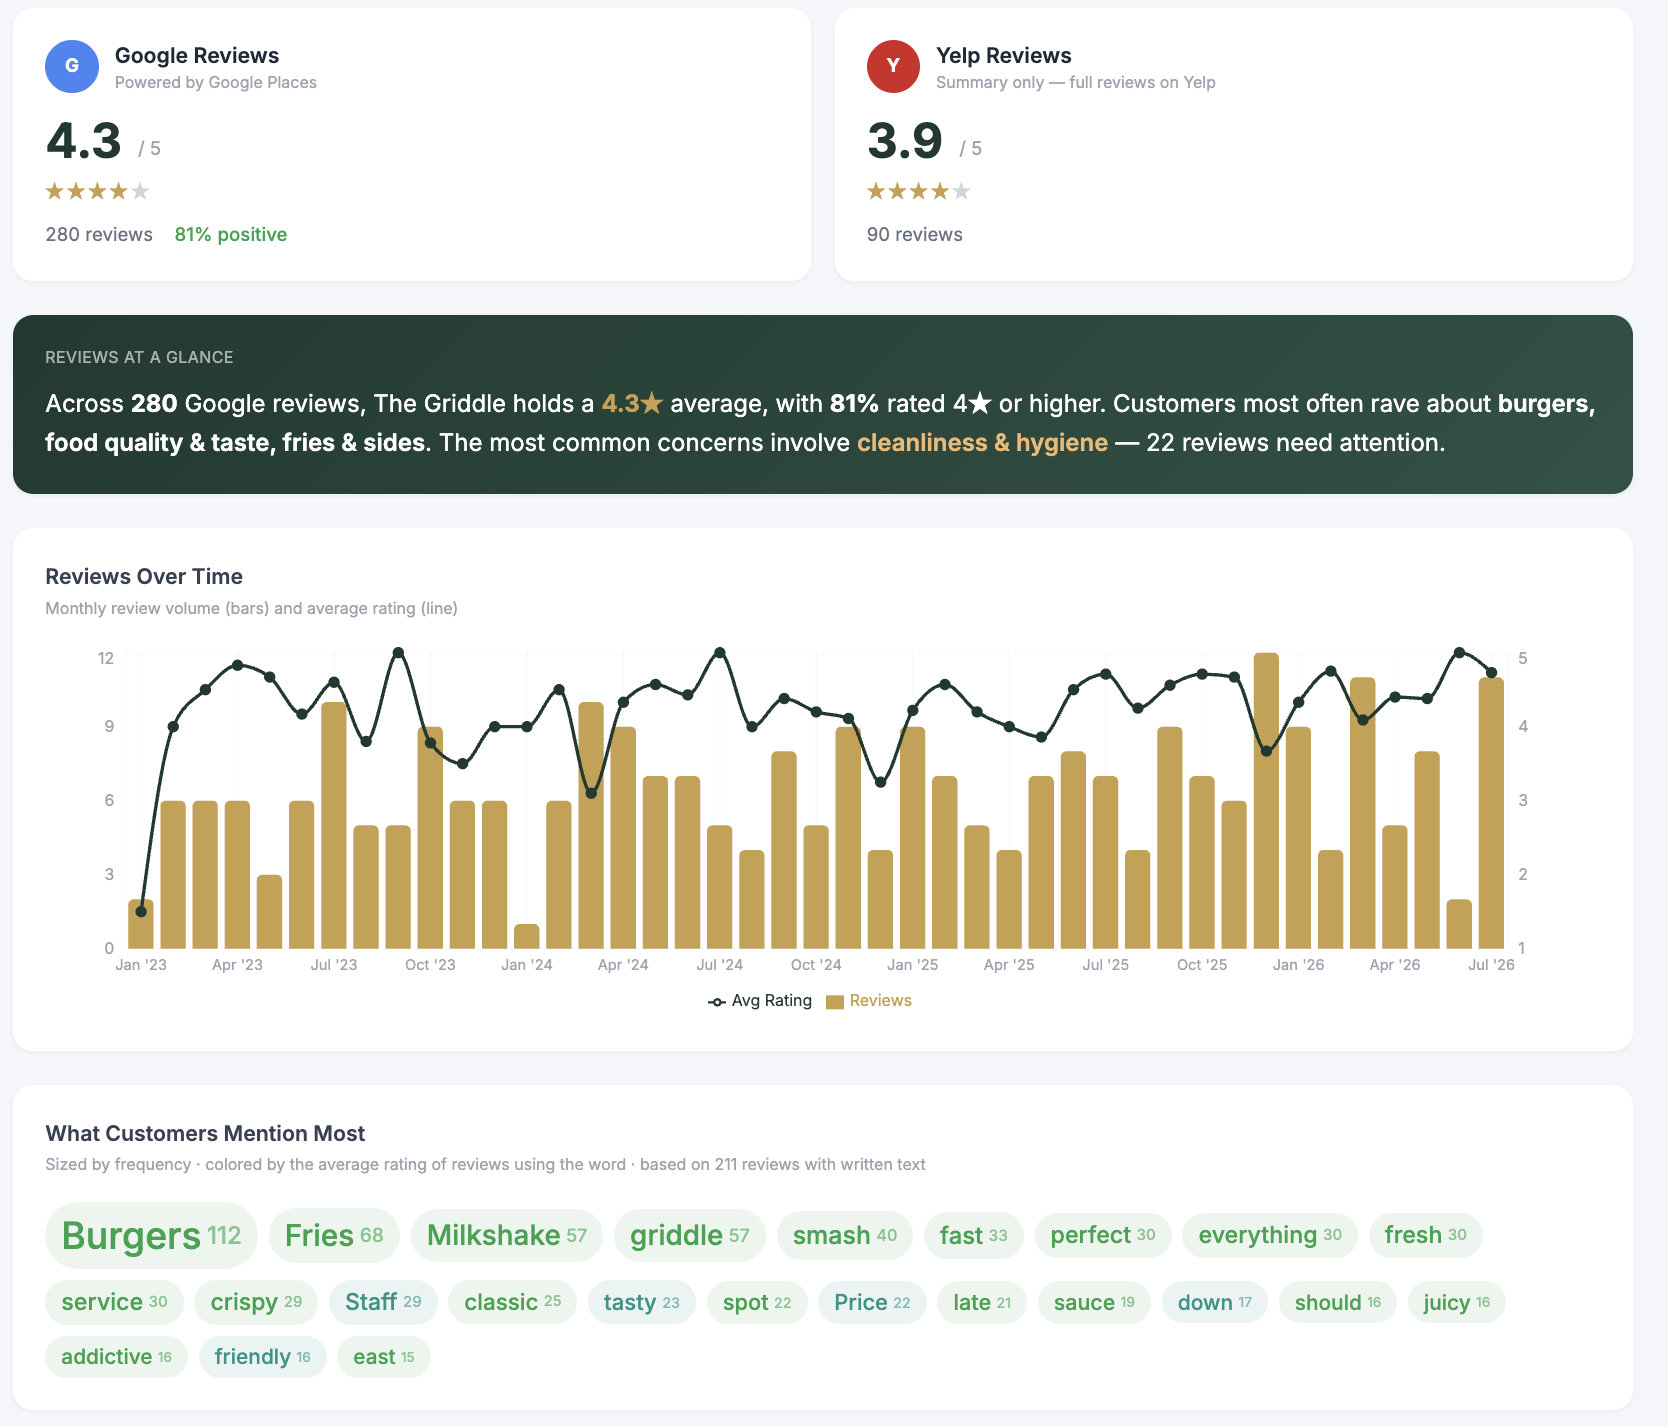This screenshot has height=1426, width=1668.
Task: Click the Price 22 keyword chip
Action: pyautogui.click(x=873, y=1302)
